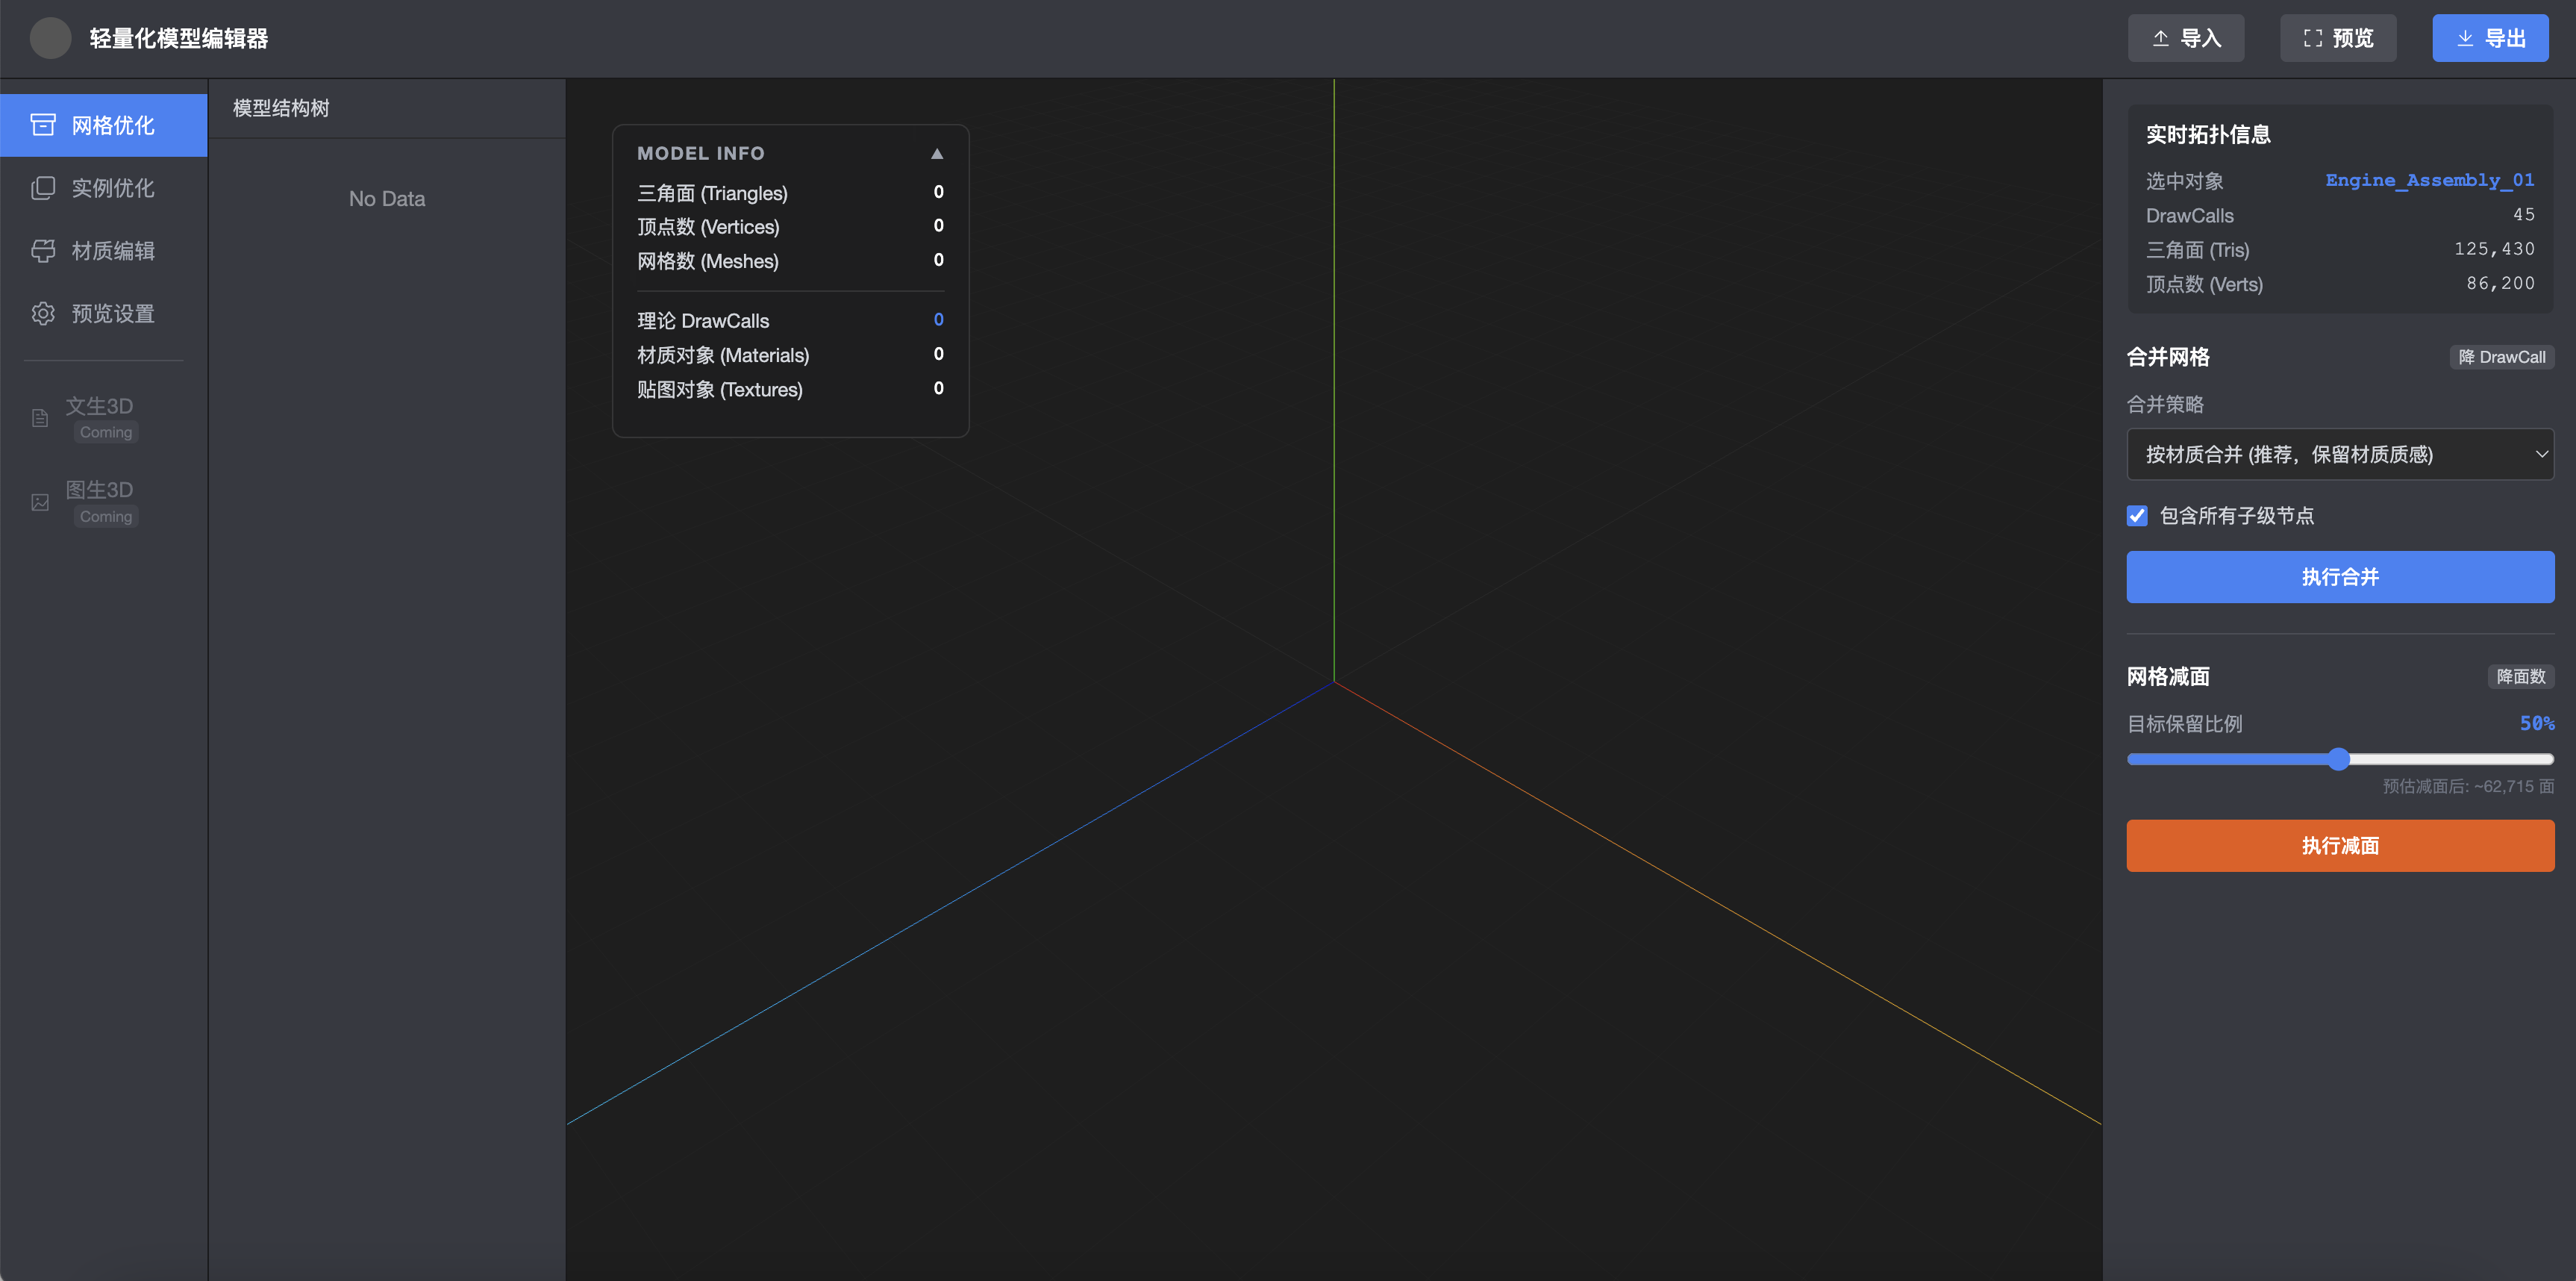Image resolution: width=2576 pixels, height=1281 pixels.
Task: Click the upload arrow icon on 导入
Action: click(x=2160, y=38)
